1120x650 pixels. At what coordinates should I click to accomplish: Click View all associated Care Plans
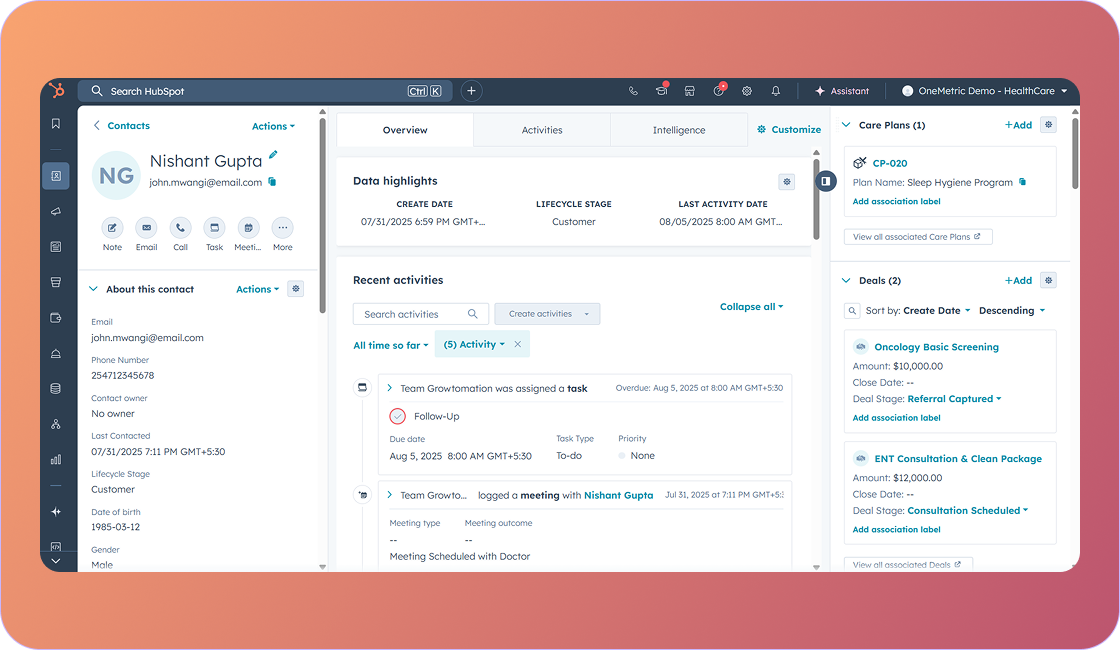coord(917,236)
